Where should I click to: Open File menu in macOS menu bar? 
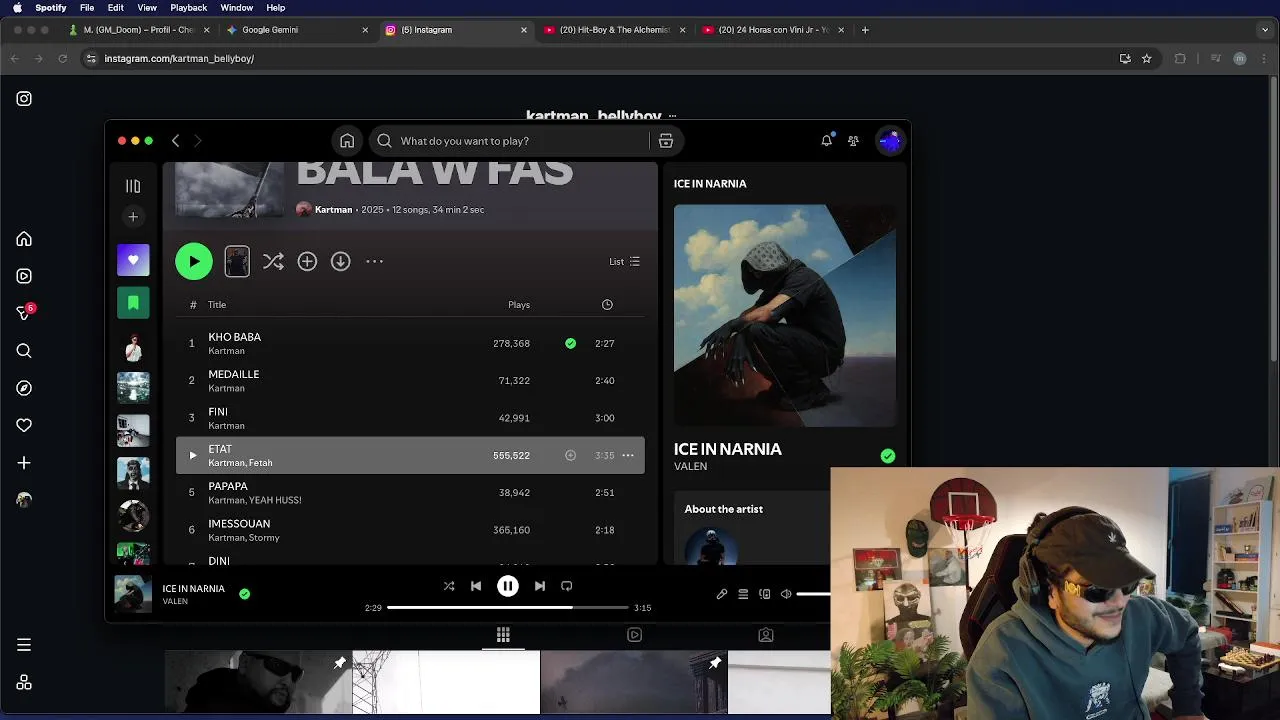coord(87,8)
